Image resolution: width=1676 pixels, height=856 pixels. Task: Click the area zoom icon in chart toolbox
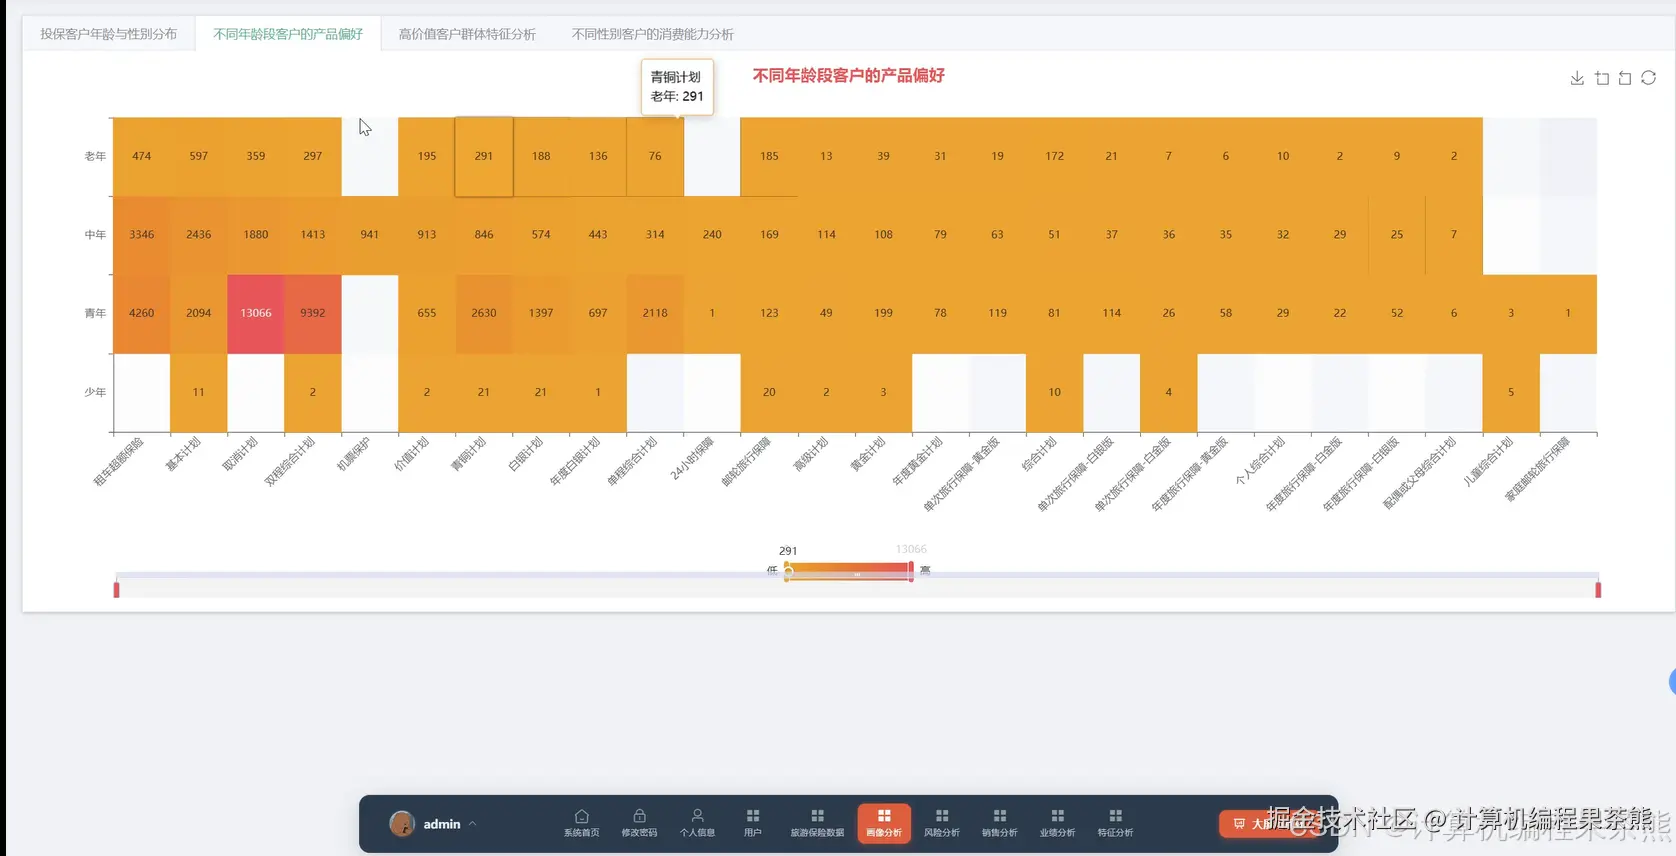[1602, 78]
